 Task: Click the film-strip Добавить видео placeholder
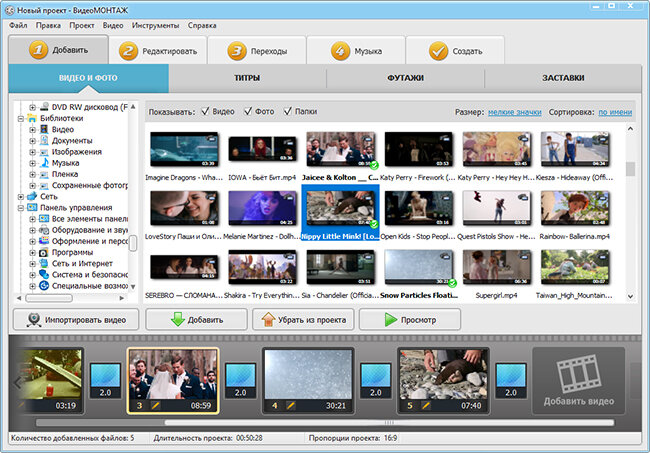[x=579, y=380]
